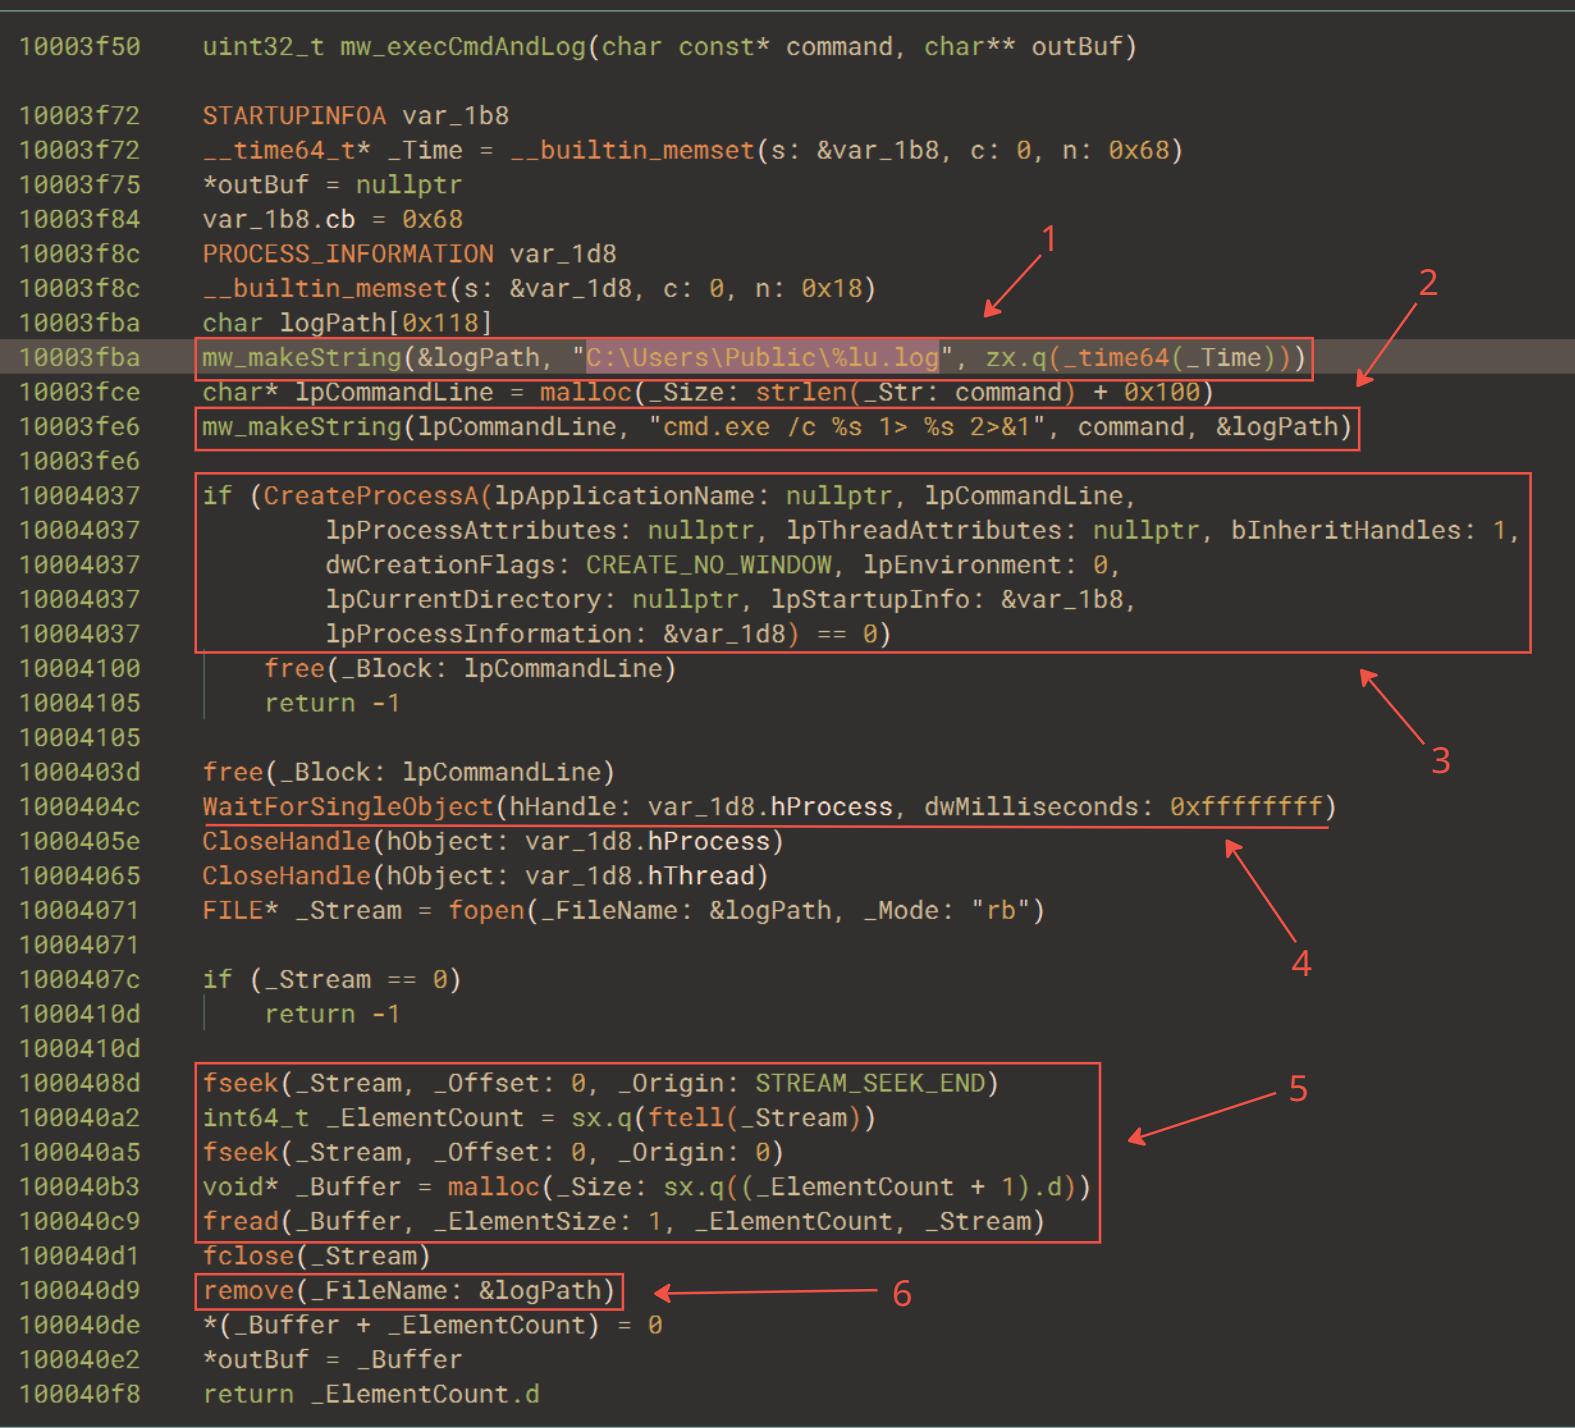This screenshot has height=1428, width=1575.
Task: Click the PROCESS_INFORMATION type name
Action: 348,254
